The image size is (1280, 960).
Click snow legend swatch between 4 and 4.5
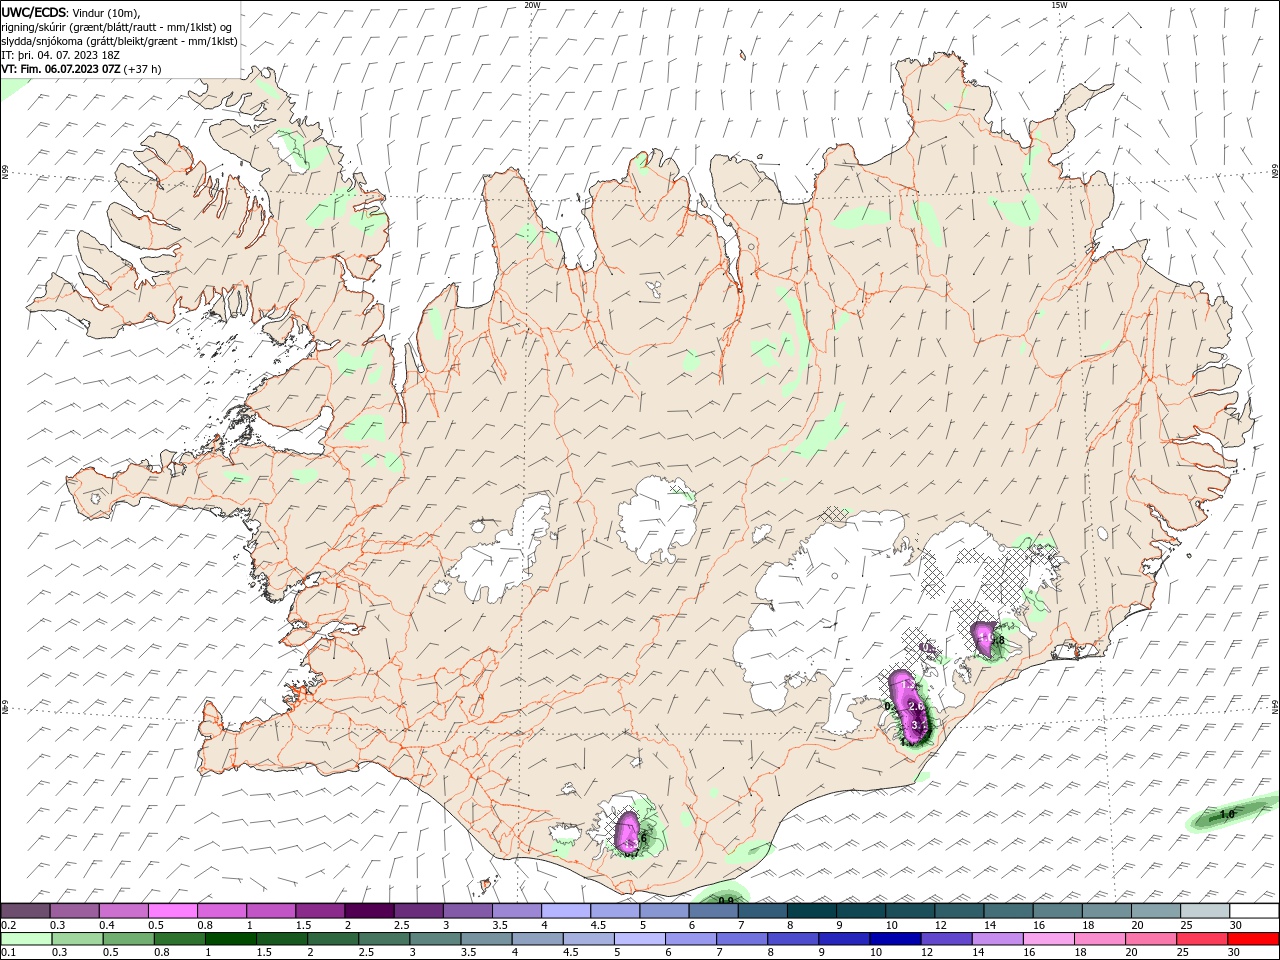coord(565,910)
